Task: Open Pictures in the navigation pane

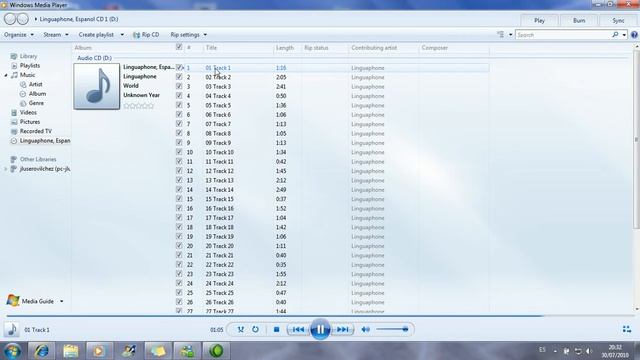Action: [30, 122]
